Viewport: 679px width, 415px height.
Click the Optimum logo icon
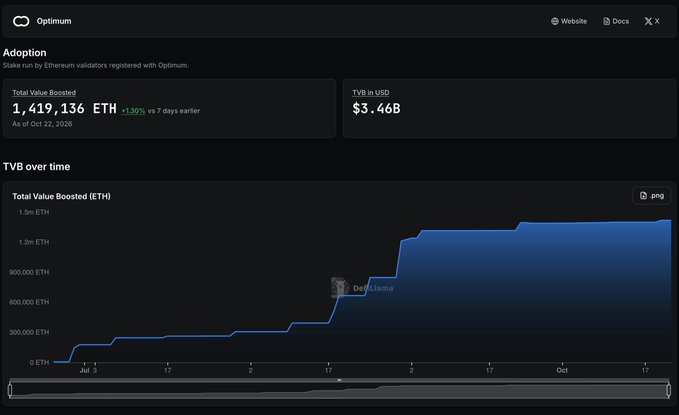click(21, 21)
